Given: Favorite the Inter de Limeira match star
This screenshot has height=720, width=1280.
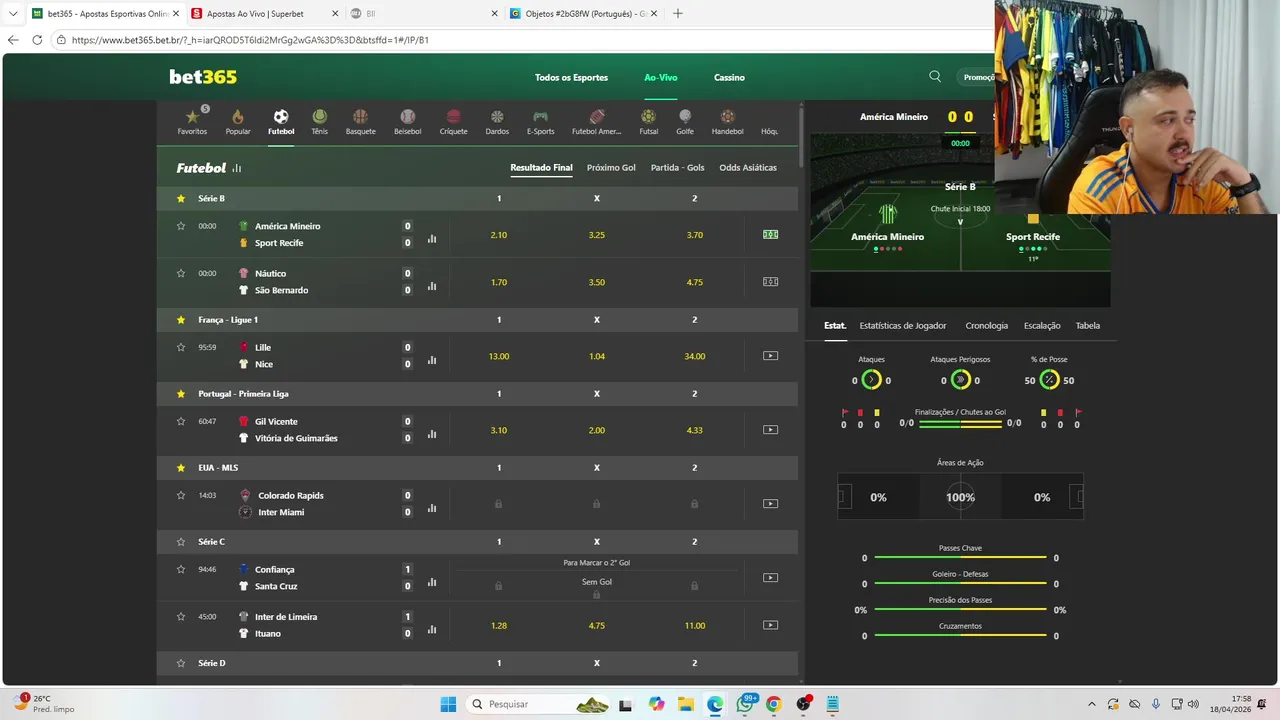Looking at the screenshot, I should coord(181,616).
